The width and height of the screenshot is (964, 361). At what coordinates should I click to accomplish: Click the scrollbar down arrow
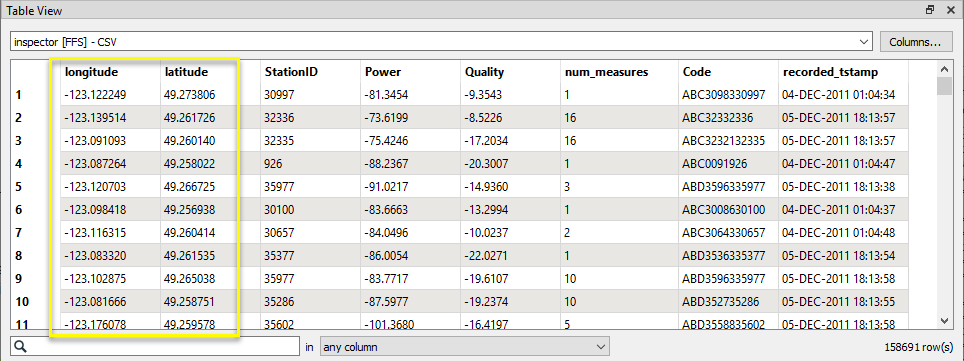tap(944, 320)
